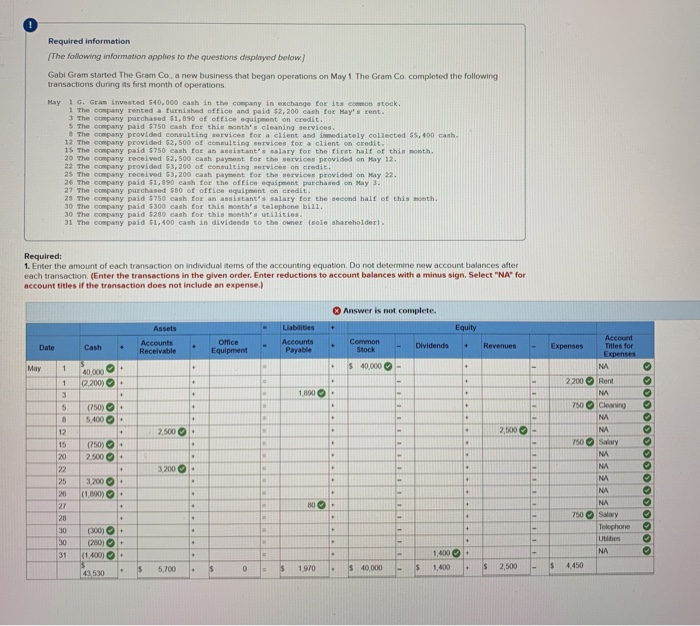The image size is (700, 626).
Task: Click the Dividends column header
Action: [432, 346]
